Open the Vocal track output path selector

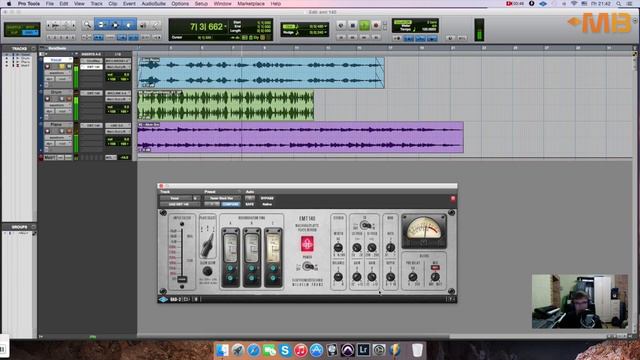(118, 67)
